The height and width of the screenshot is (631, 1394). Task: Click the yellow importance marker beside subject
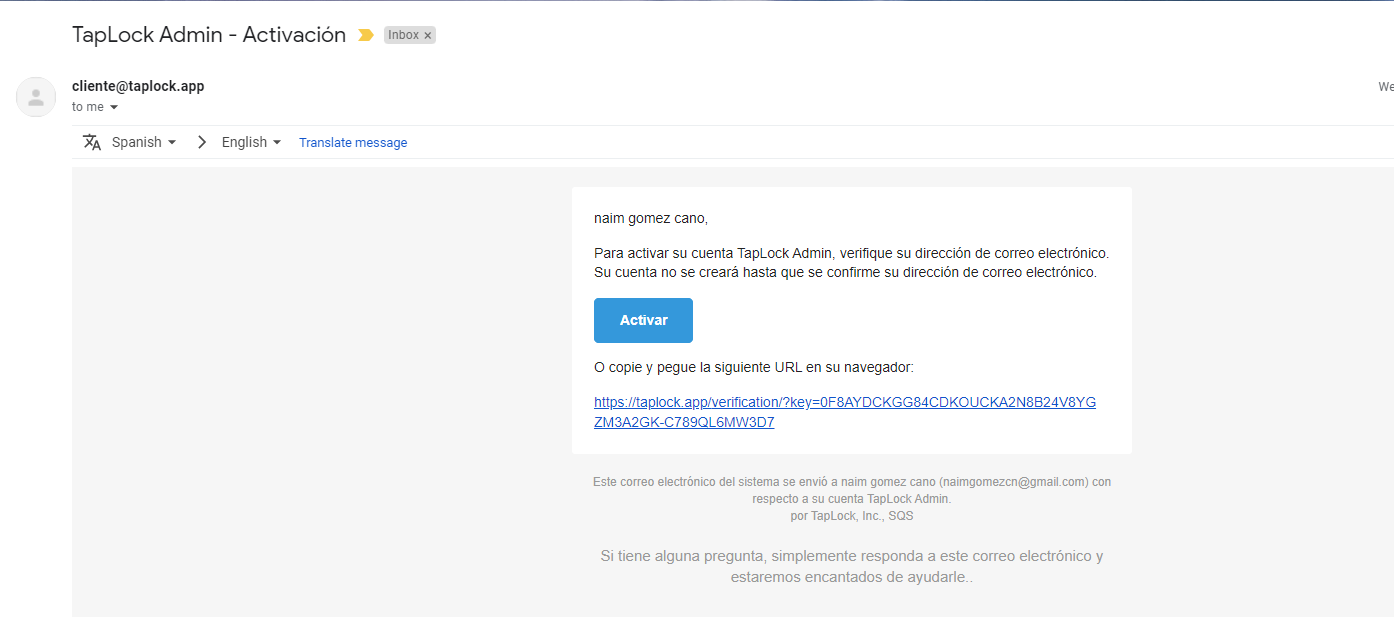(366, 35)
